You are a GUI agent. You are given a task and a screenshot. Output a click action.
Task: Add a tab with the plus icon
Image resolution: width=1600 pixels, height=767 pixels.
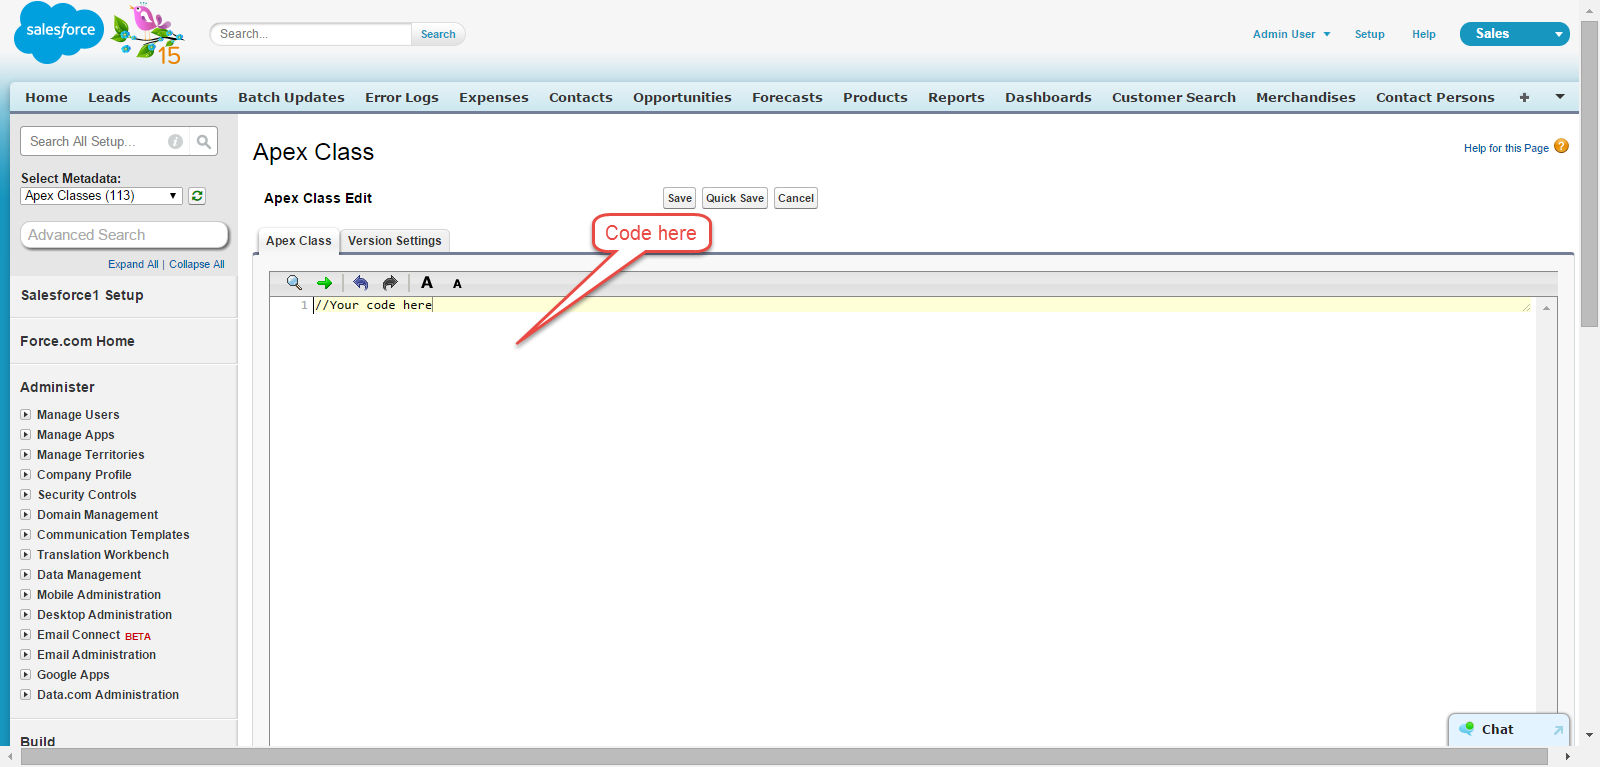(x=1524, y=97)
